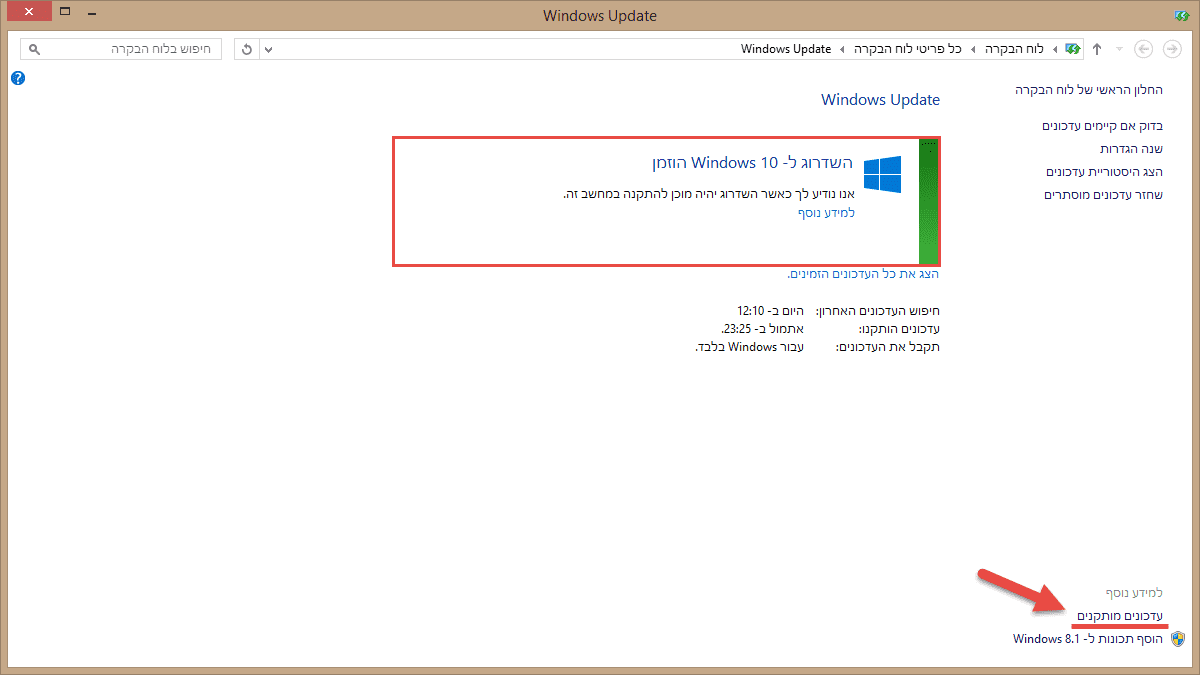Image resolution: width=1200 pixels, height=675 pixels.
Task: Click the Windows logo in the Windows 10 upgrade box
Action: [882, 175]
